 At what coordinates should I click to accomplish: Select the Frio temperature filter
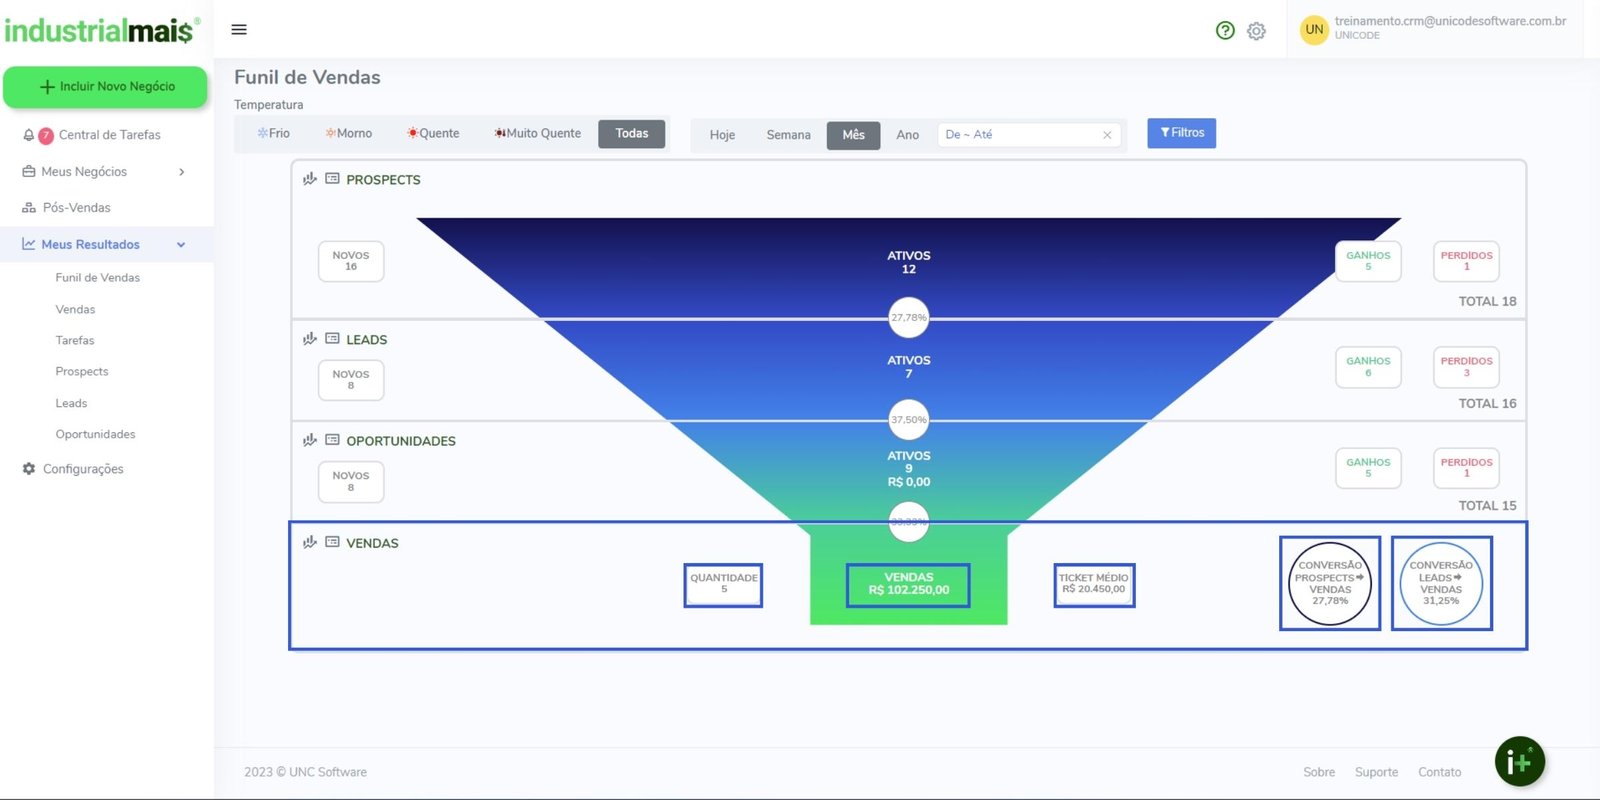(273, 133)
